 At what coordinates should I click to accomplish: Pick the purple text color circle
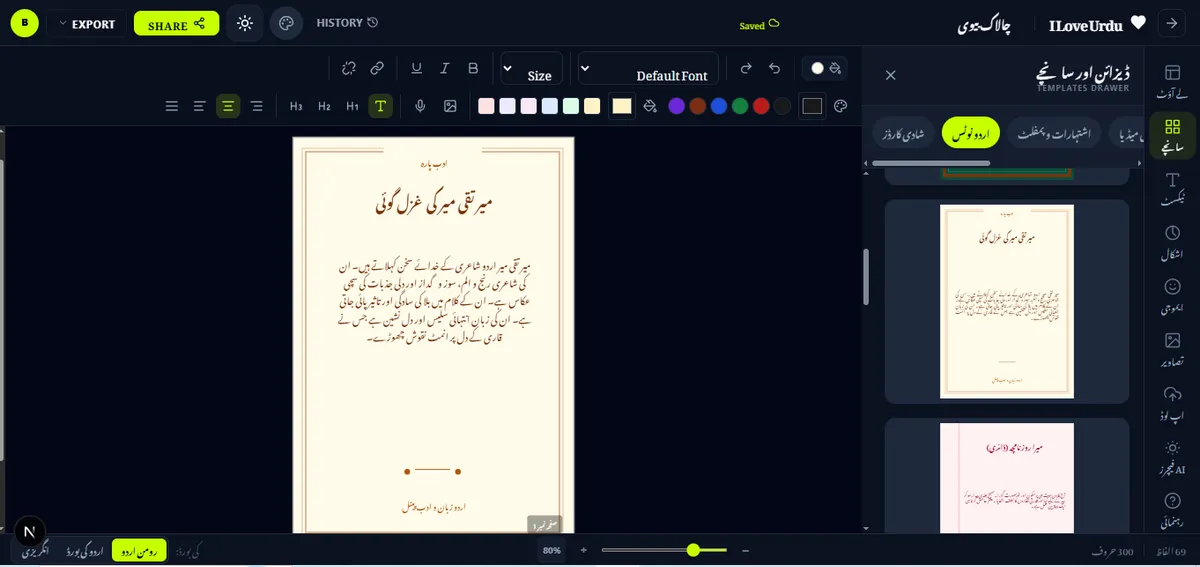[x=676, y=106]
